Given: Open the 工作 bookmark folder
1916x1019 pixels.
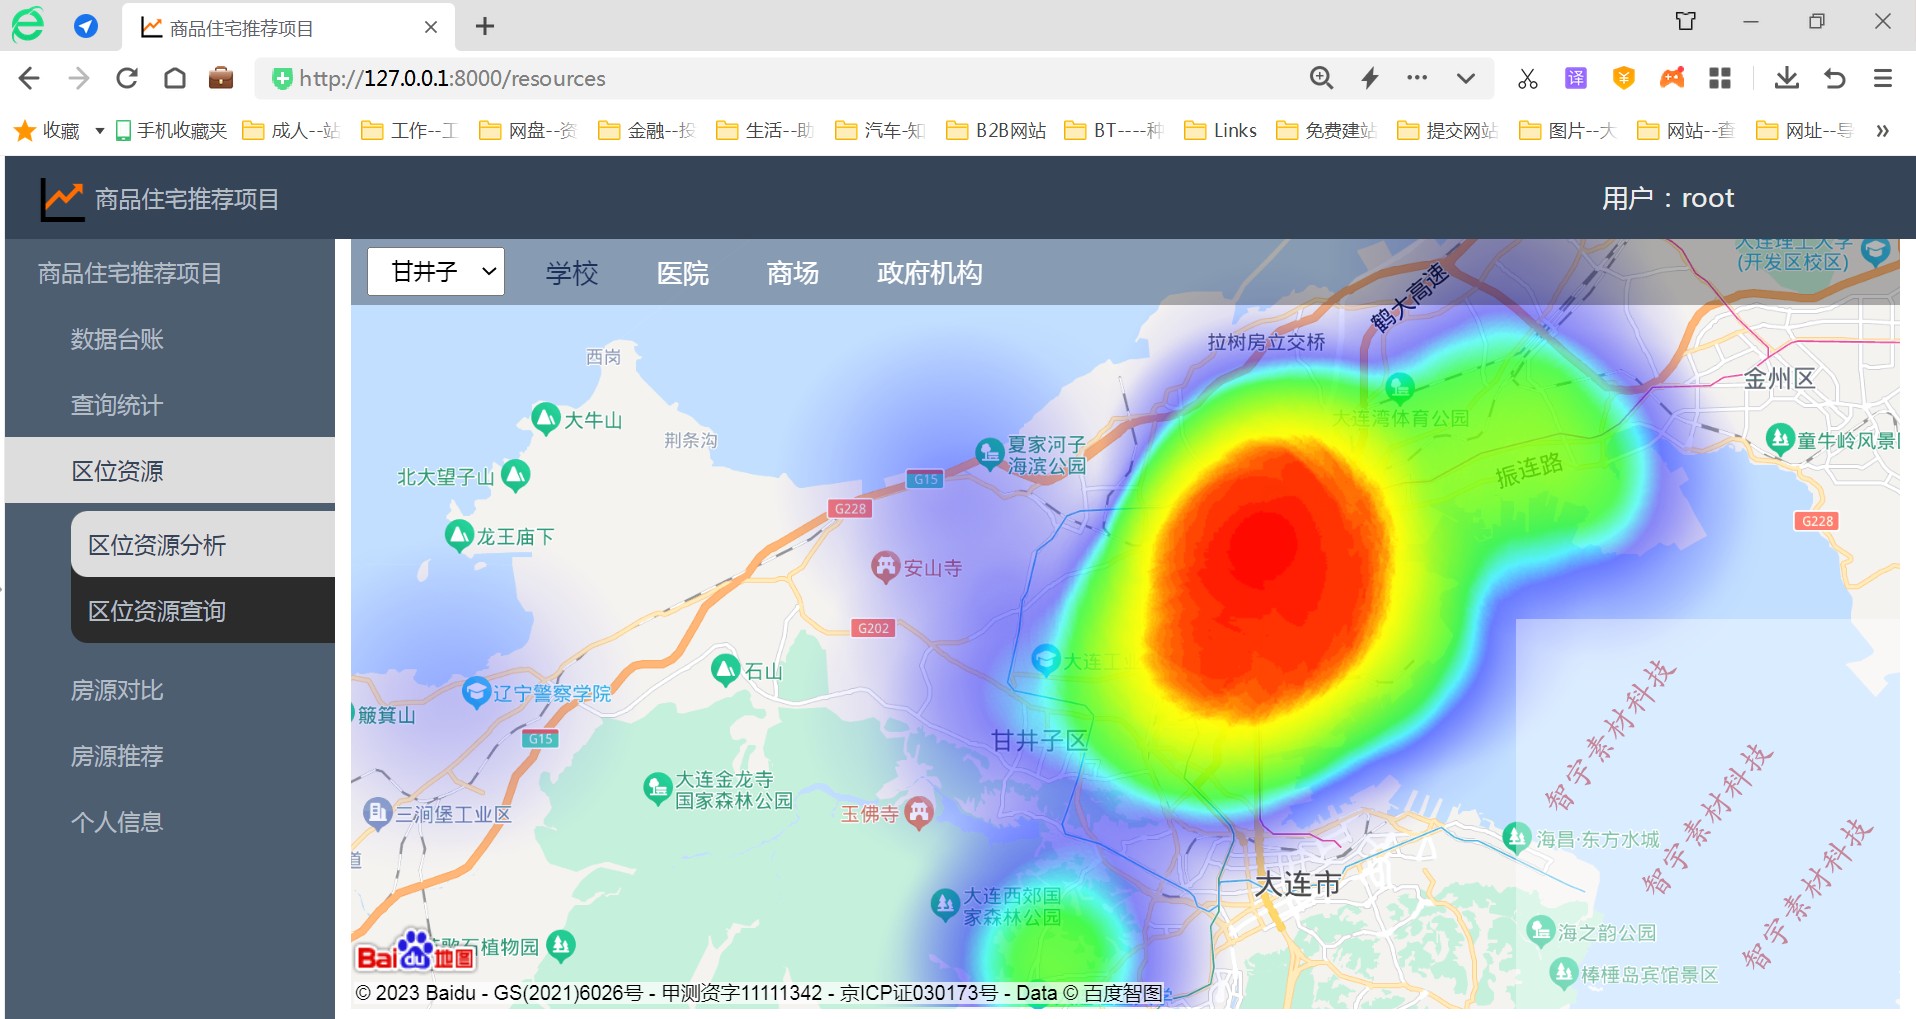Looking at the screenshot, I should pyautogui.click(x=410, y=131).
